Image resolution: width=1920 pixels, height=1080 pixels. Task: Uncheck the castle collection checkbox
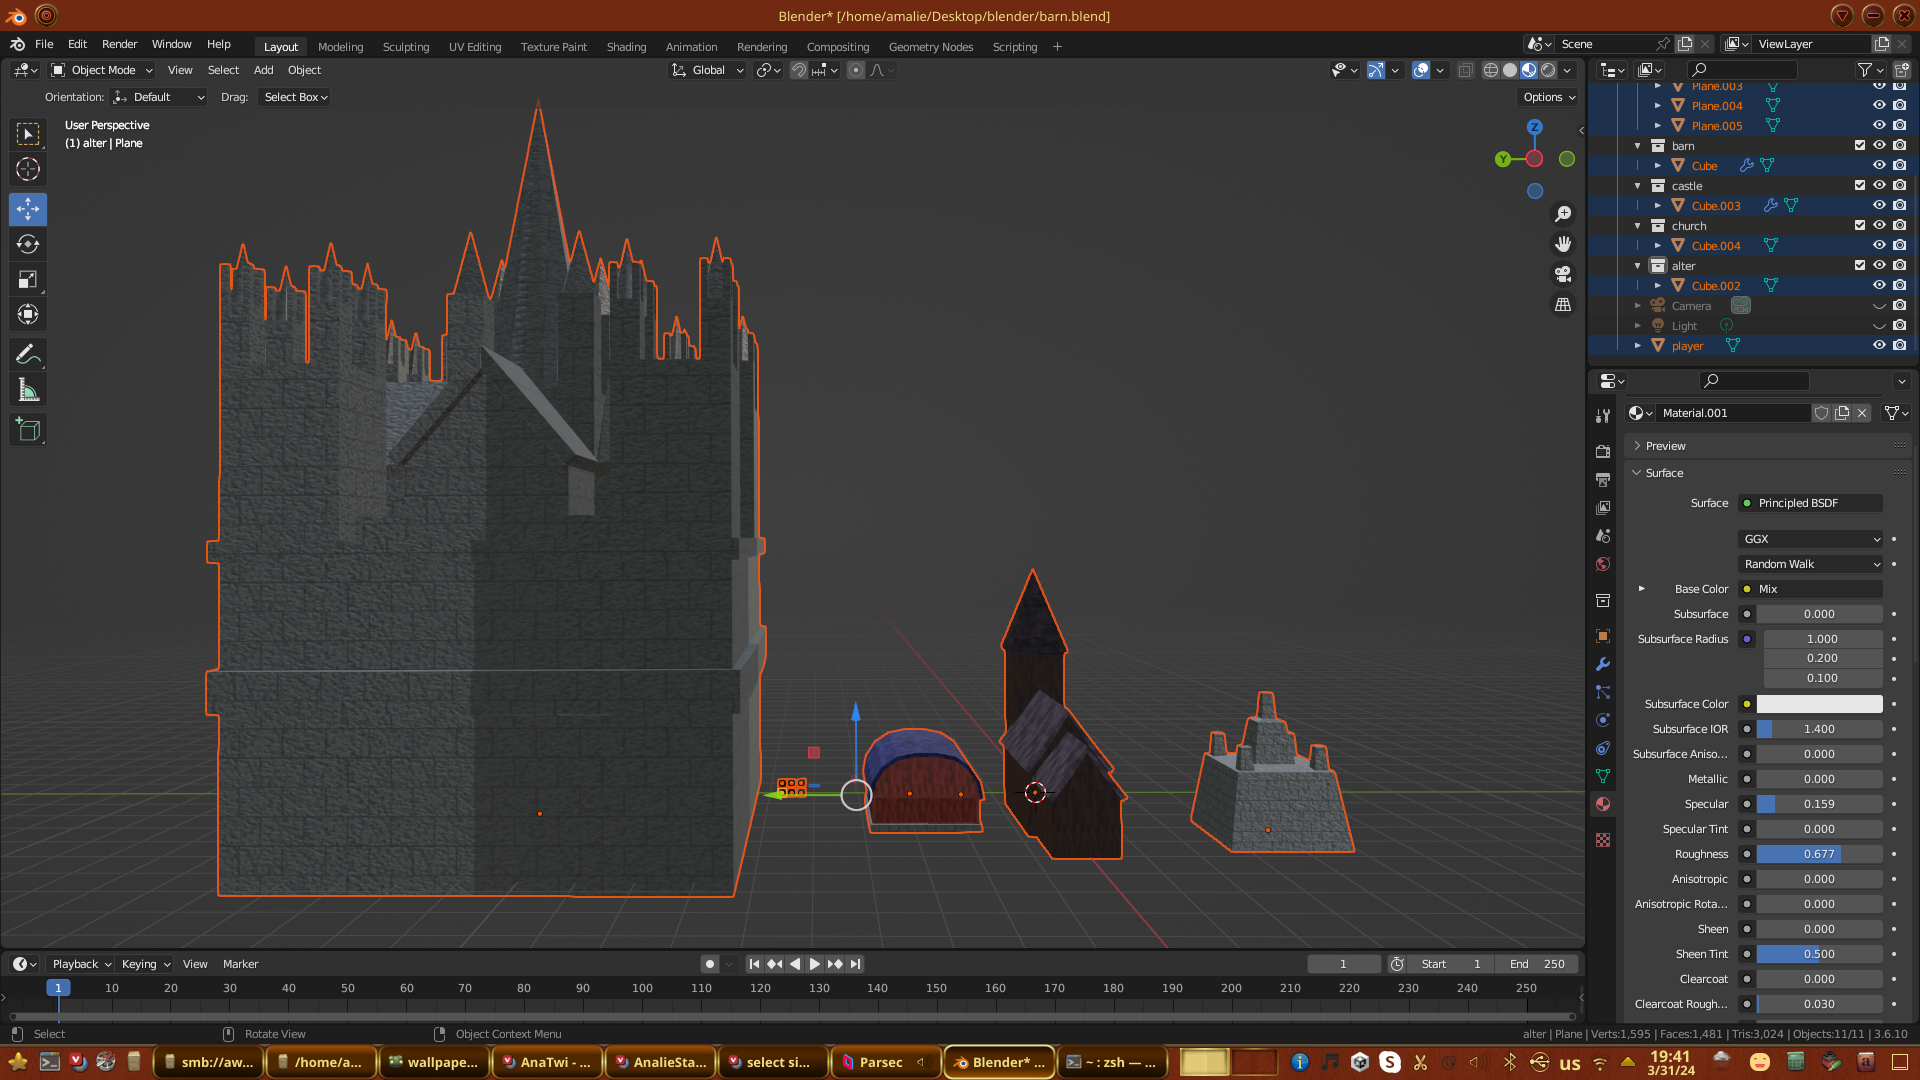click(x=1860, y=185)
